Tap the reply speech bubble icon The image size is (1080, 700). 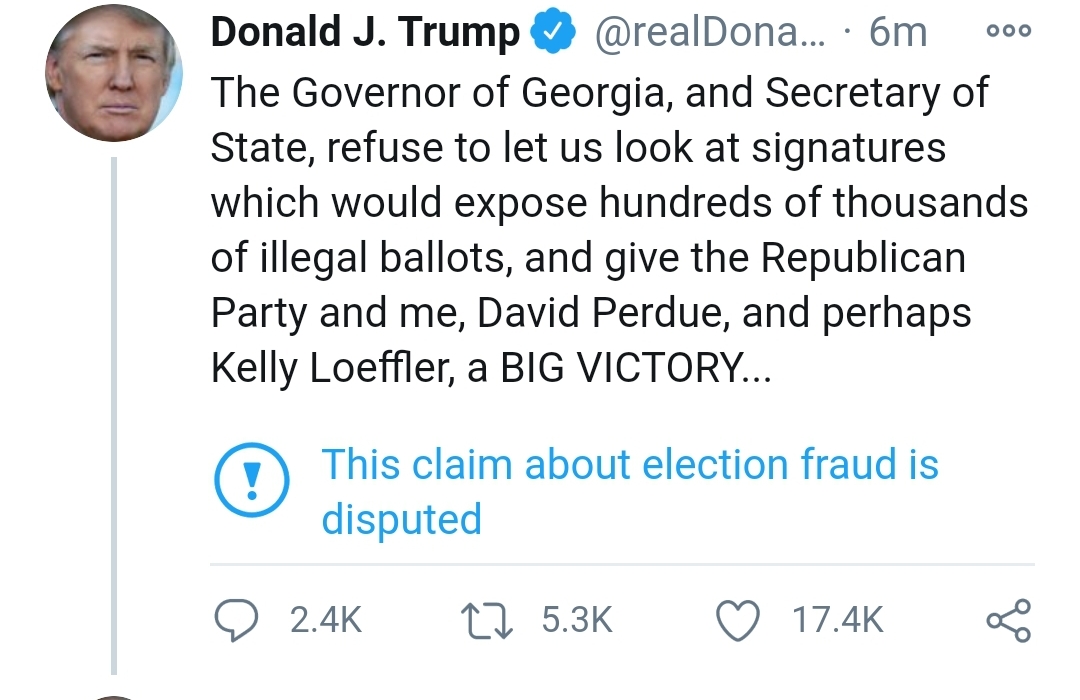tap(236, 620)
